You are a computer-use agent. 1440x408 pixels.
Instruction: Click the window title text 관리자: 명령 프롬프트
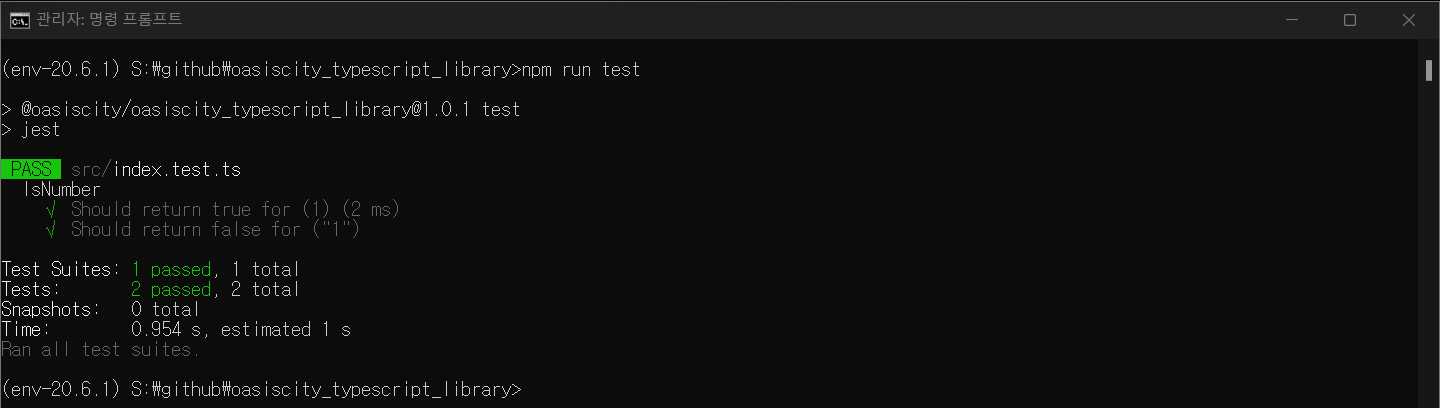point(108,20)
